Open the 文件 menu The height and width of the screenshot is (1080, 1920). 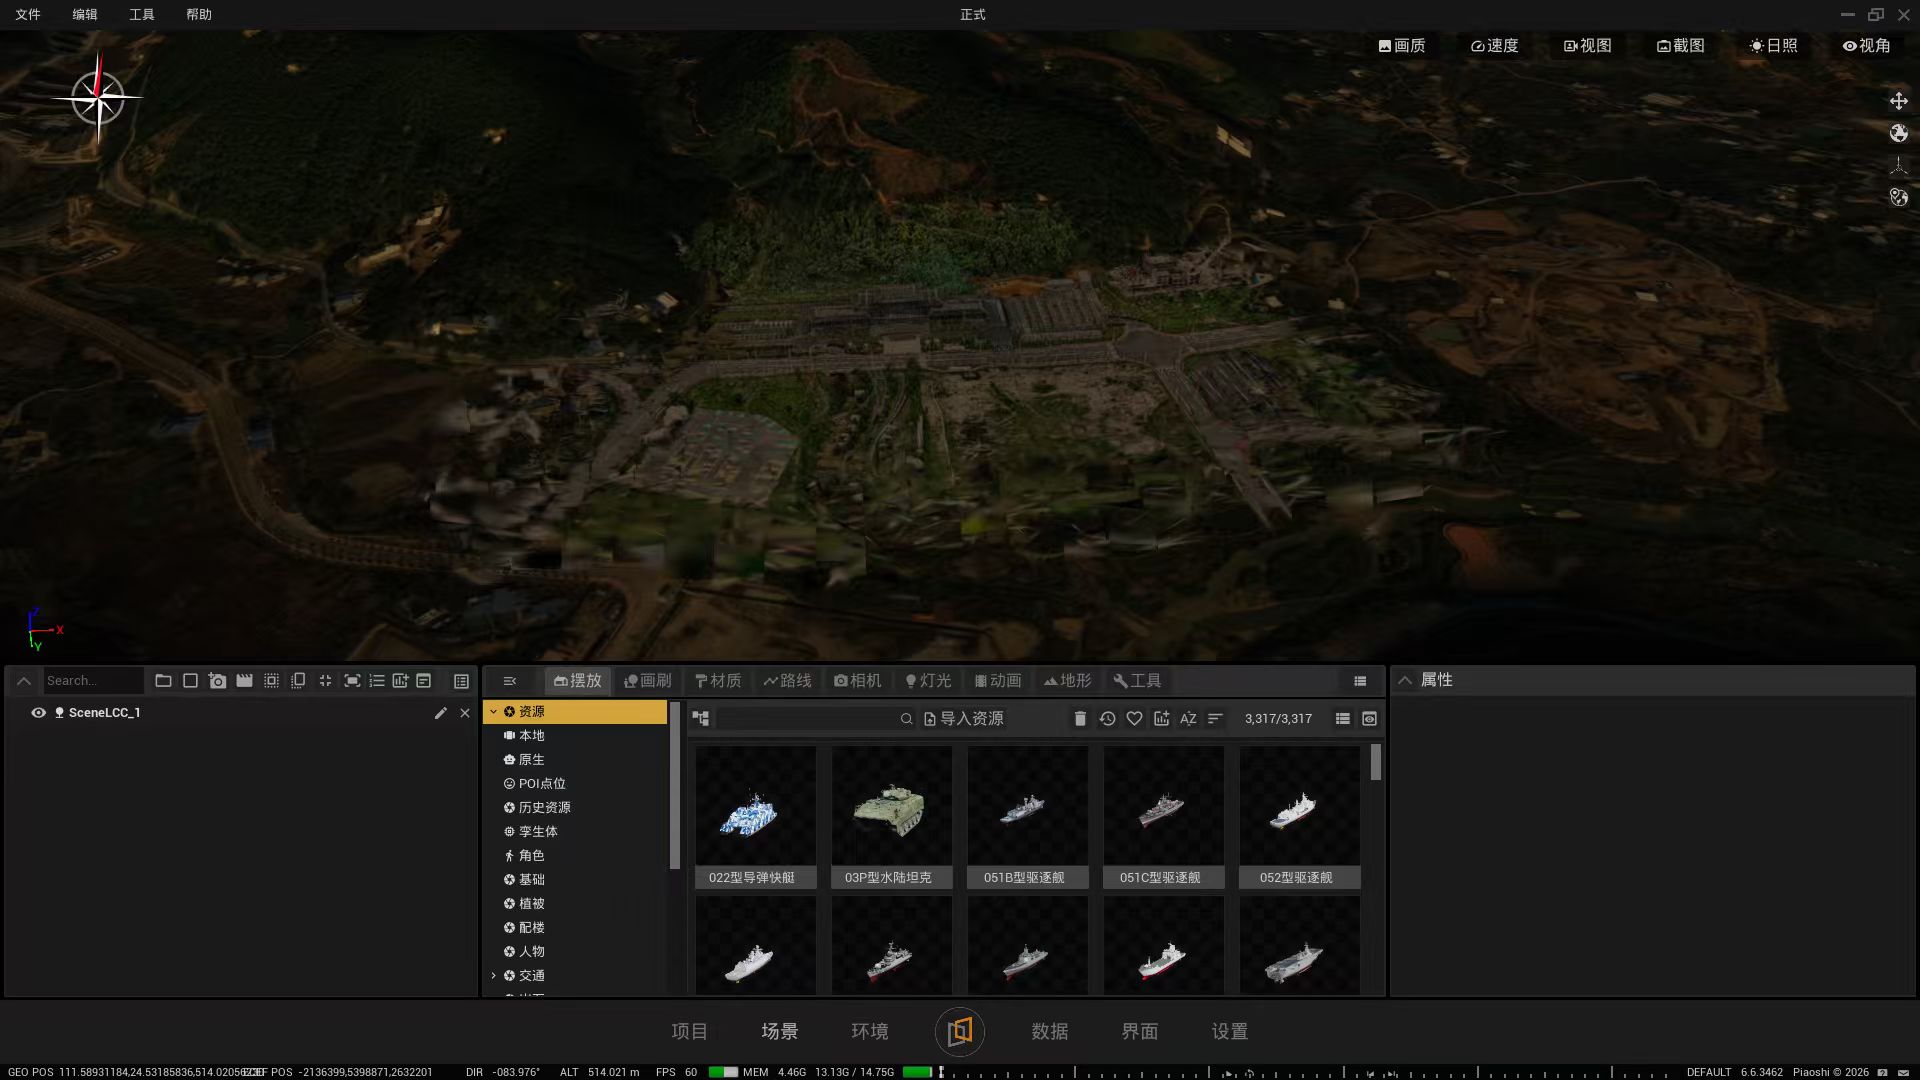(x=28, y=15)
